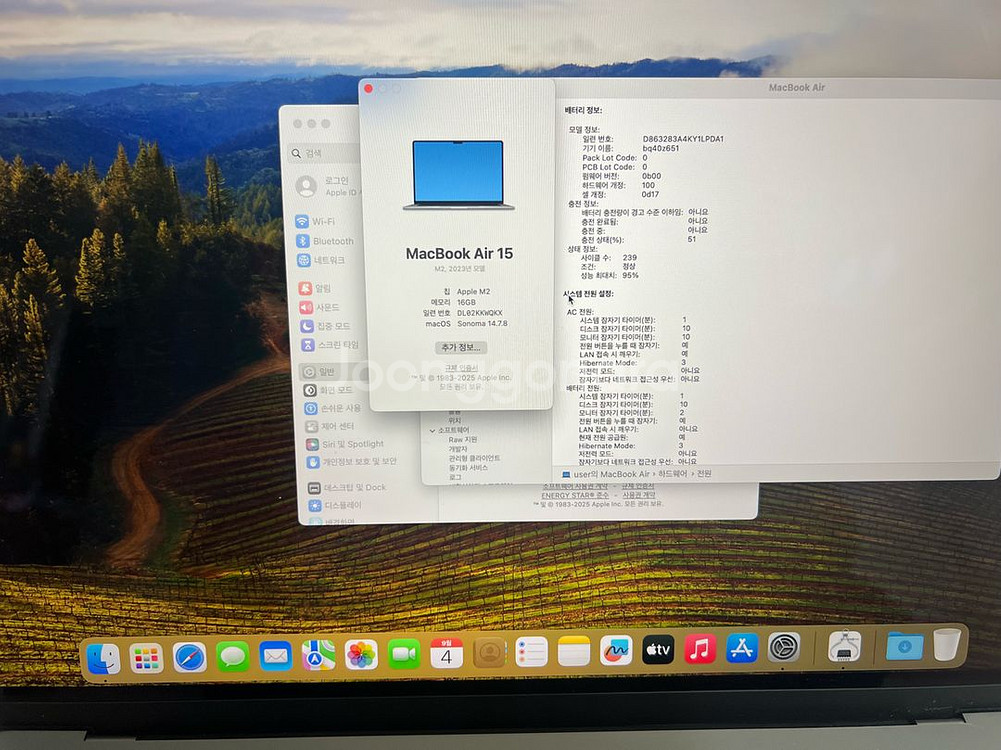Open the 규제 인증서 link

[461, 368]
